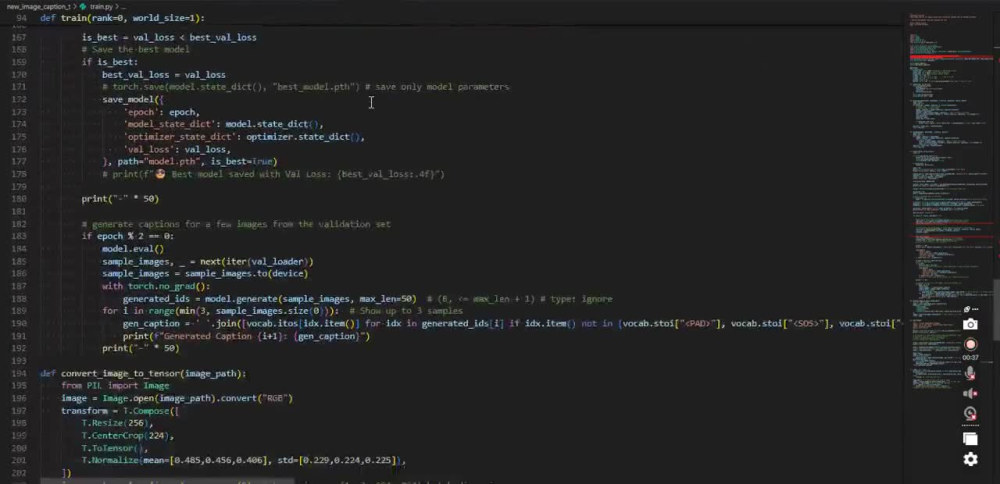Viewport: 1000px width, 484px height.
Task: Click 'best_val_loss = val_loss' assignment
Action: click(x=164, y=75)
